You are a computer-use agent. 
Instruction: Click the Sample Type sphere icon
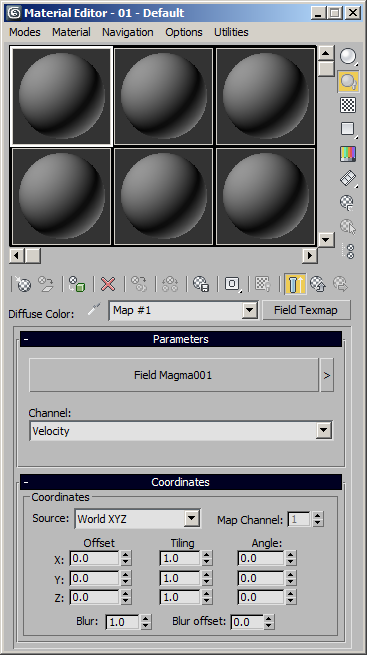pyautogui.click(x=348, y=56)
